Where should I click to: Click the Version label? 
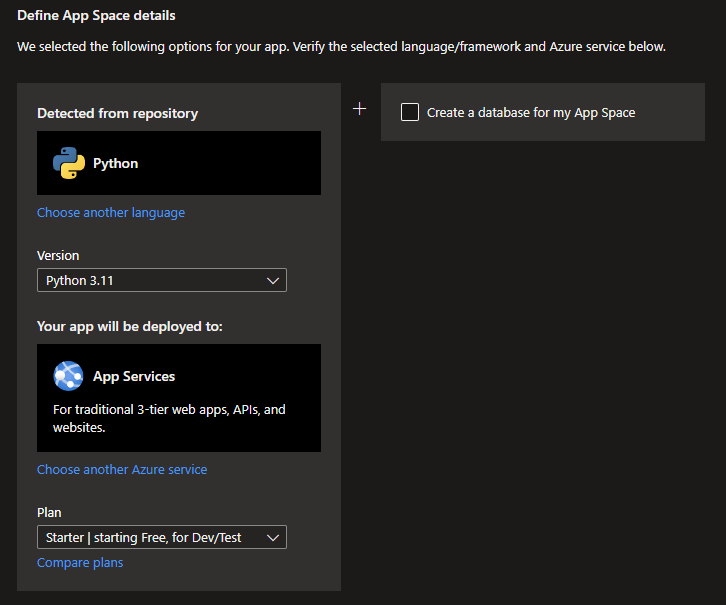coord(58,256)
